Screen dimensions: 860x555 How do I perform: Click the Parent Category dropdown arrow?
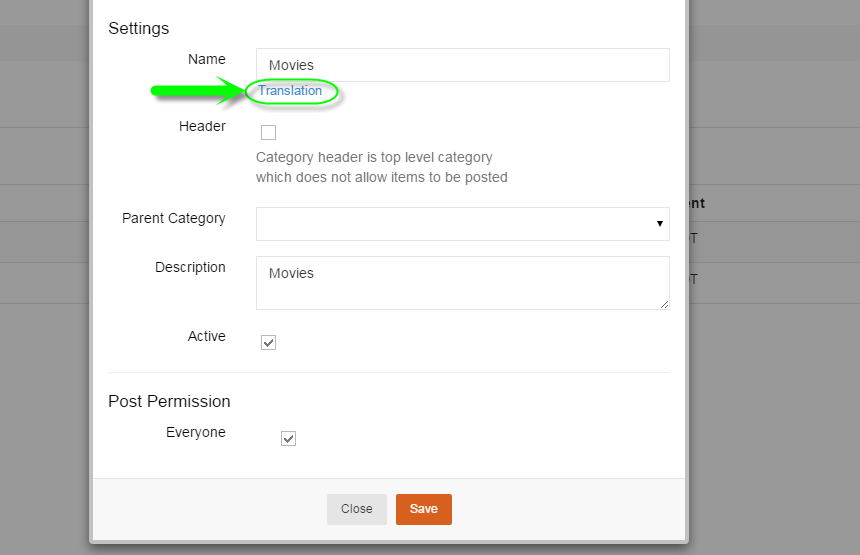(660, 224)
